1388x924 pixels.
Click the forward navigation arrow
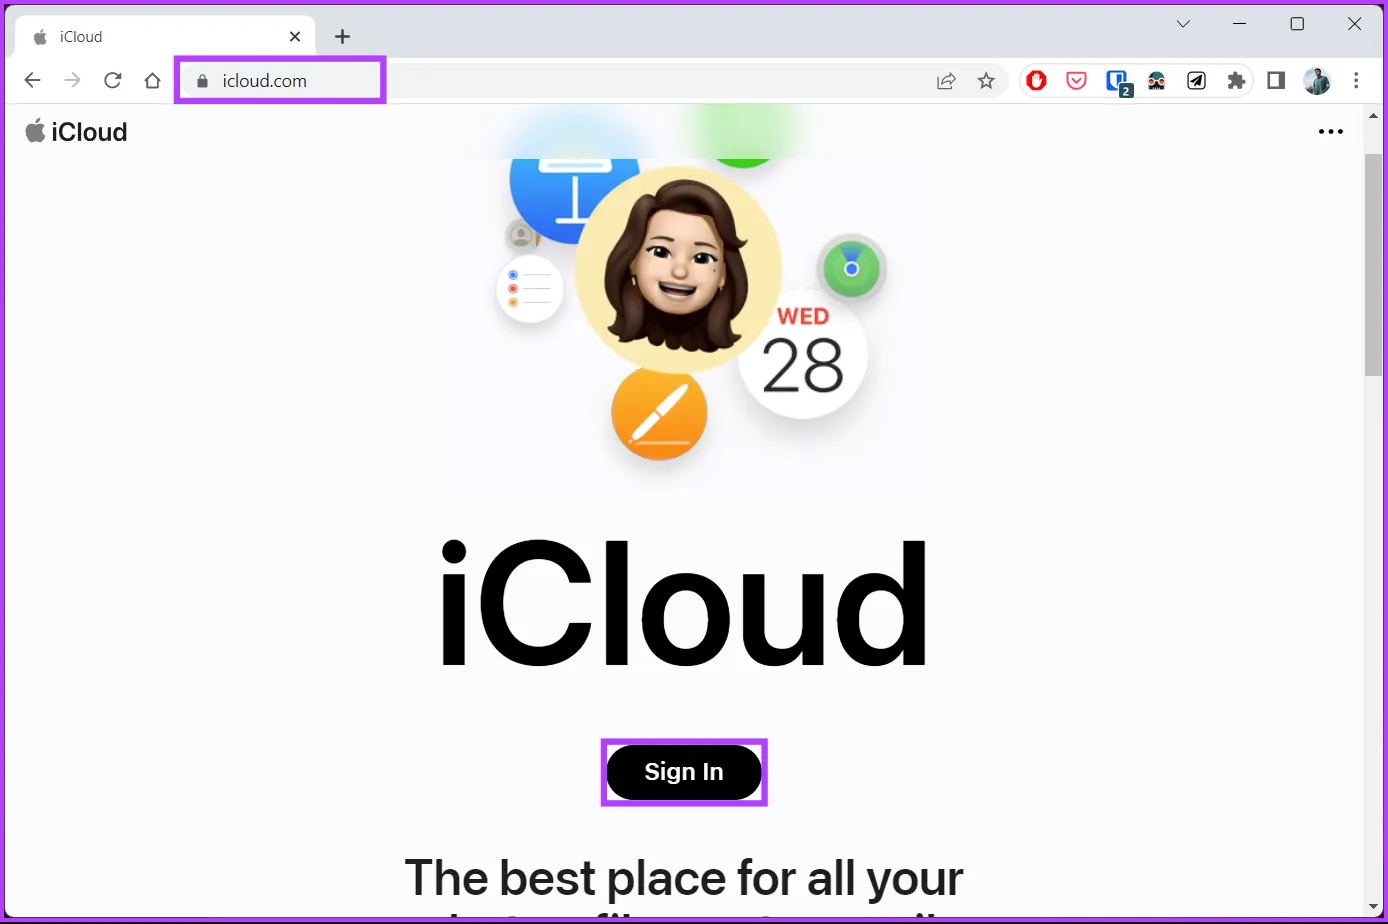pos(72,81)
